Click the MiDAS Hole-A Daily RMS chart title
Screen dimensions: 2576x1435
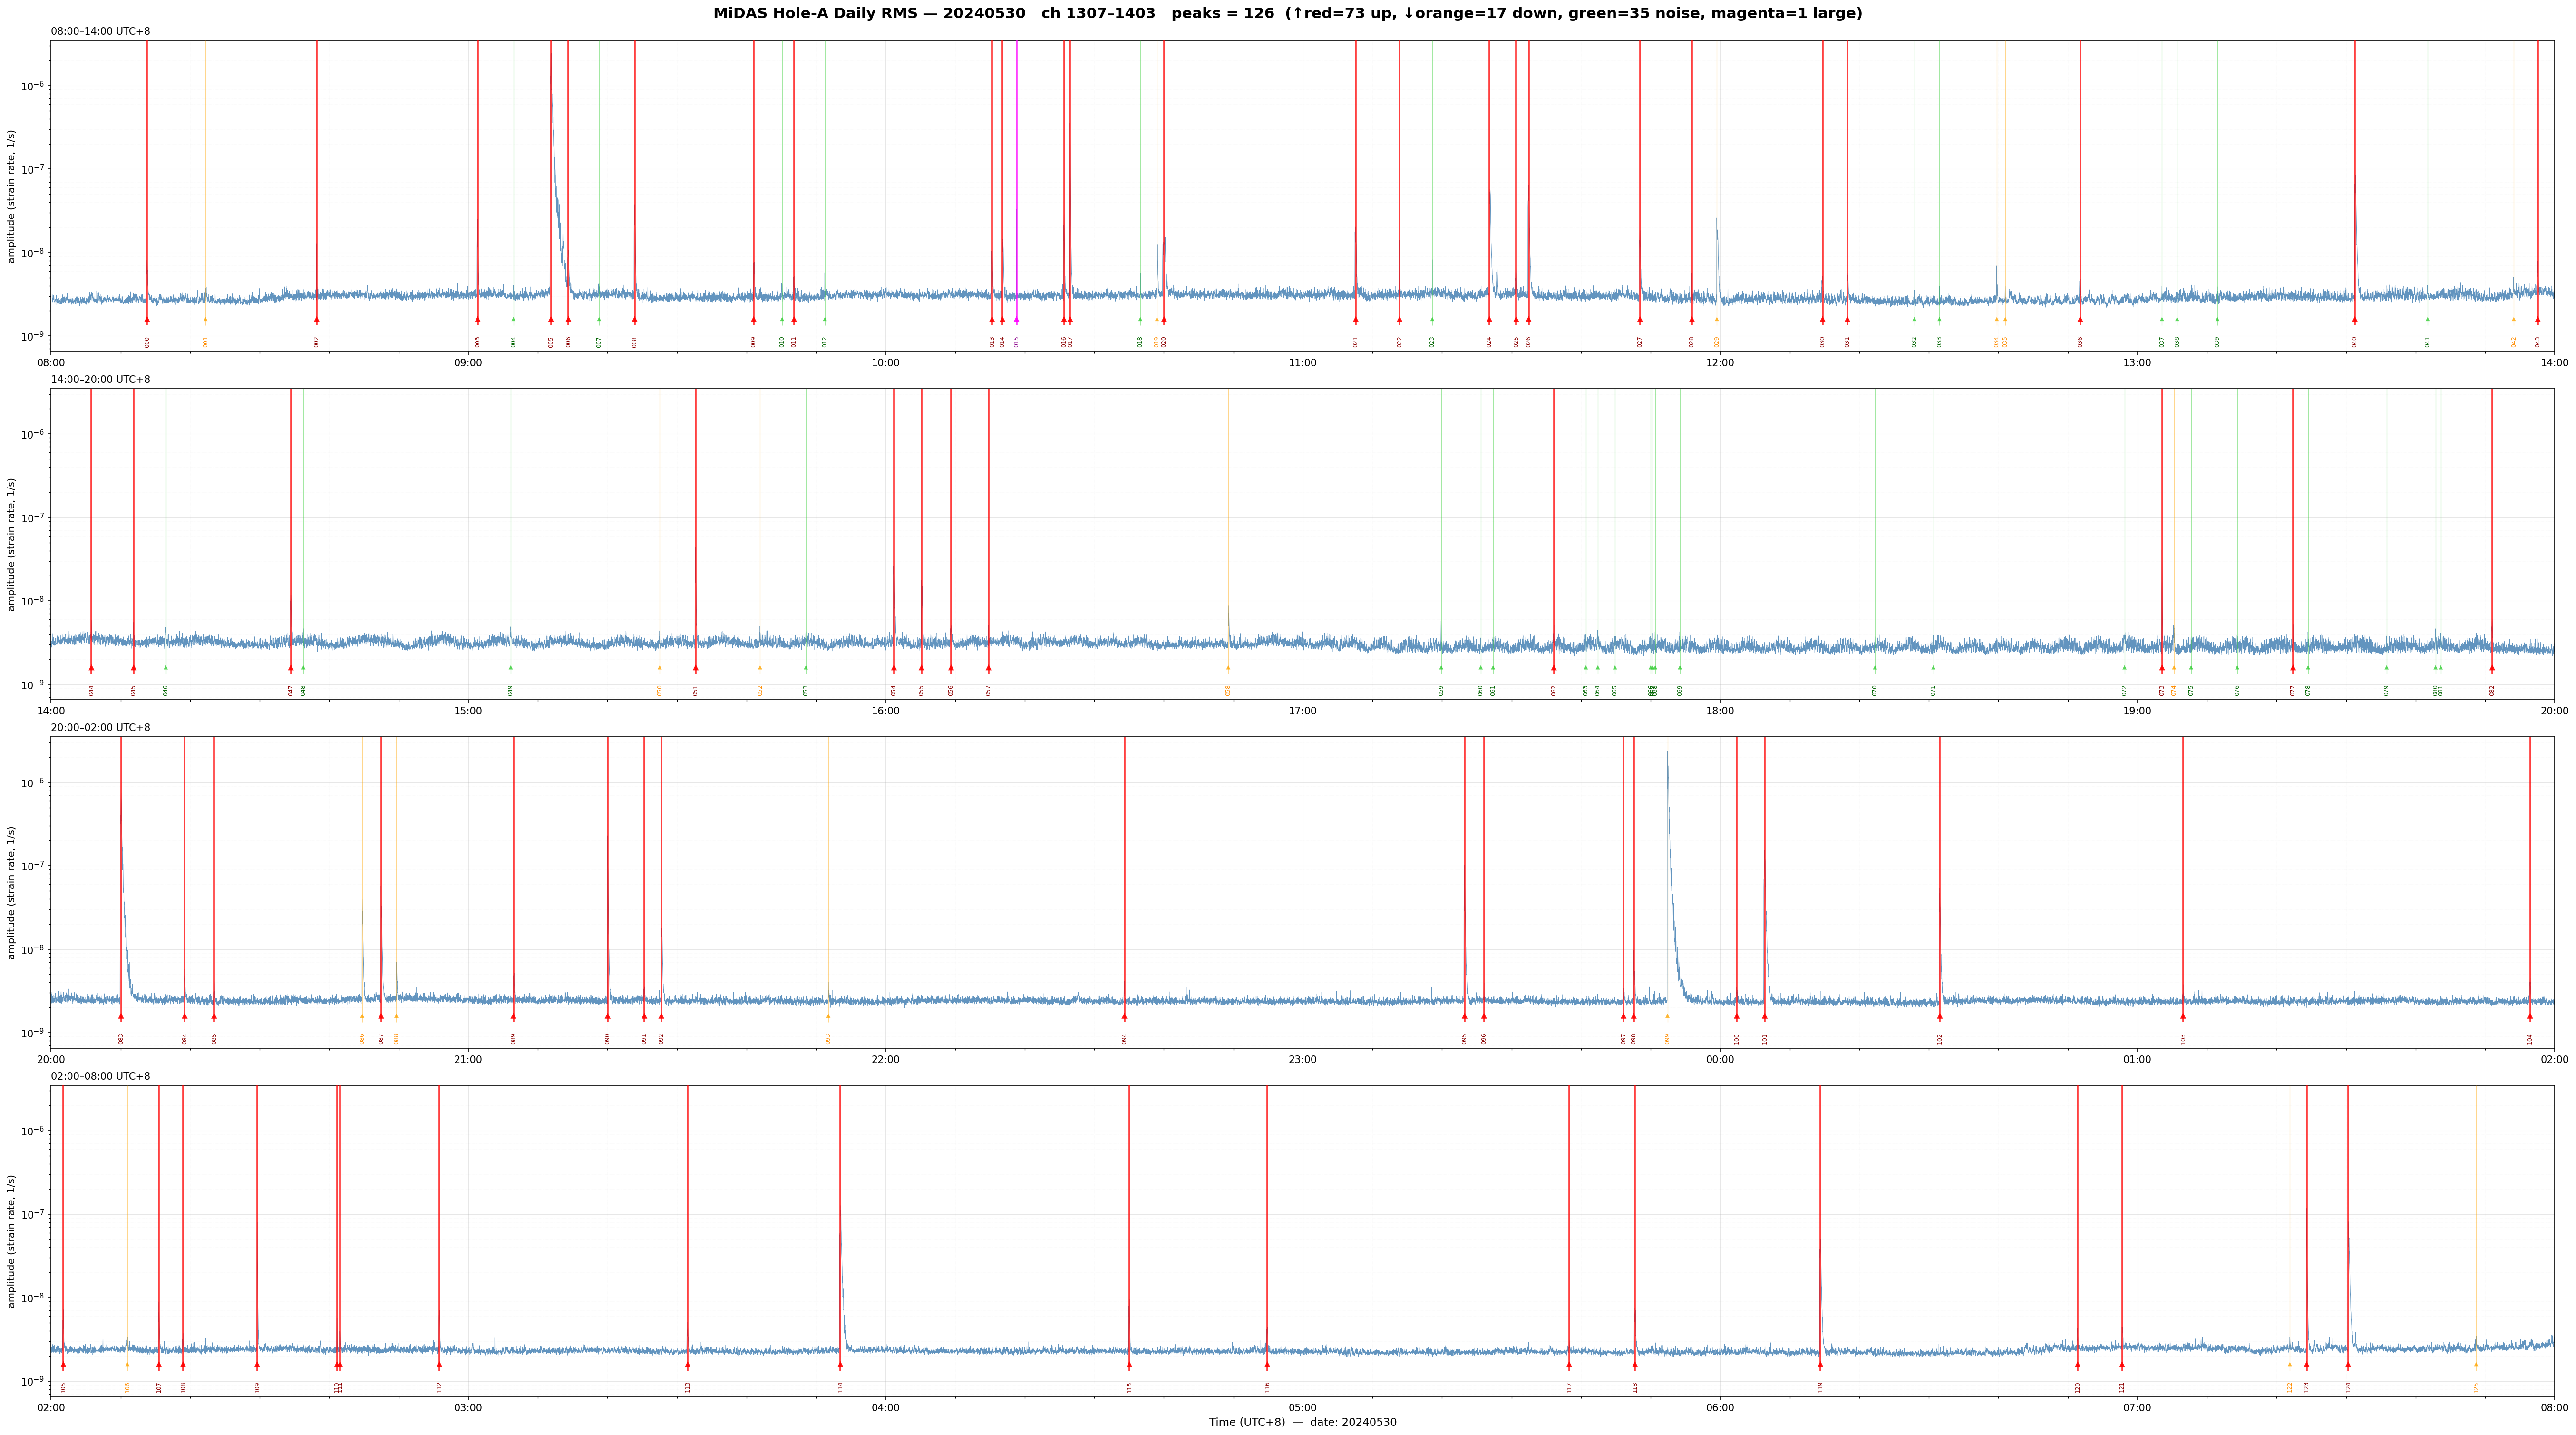click(1287, 14)
